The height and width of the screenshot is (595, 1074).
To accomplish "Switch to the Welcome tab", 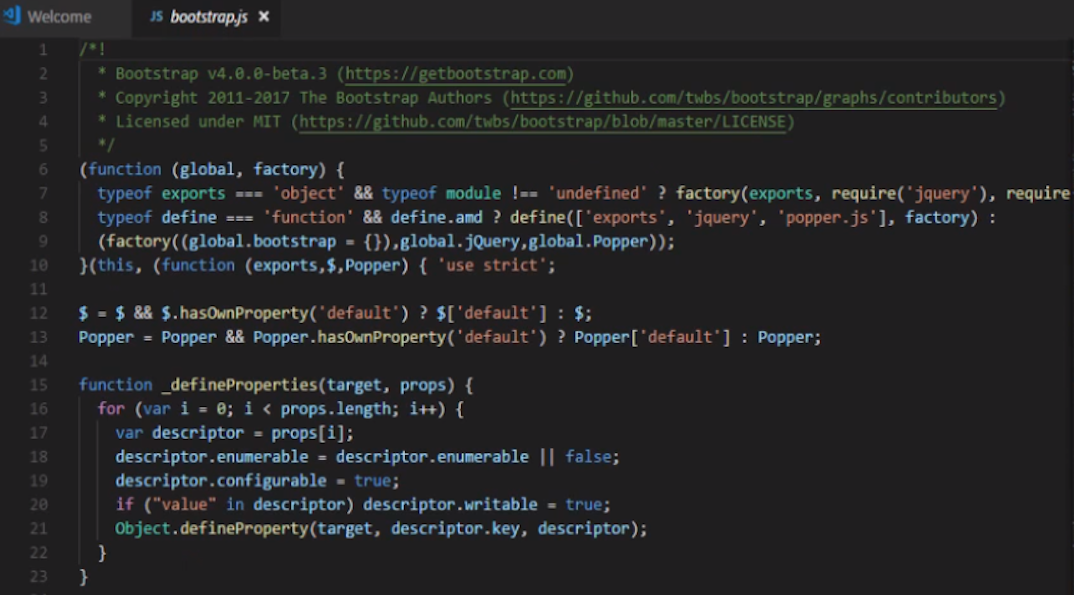I will click(65, 17).
